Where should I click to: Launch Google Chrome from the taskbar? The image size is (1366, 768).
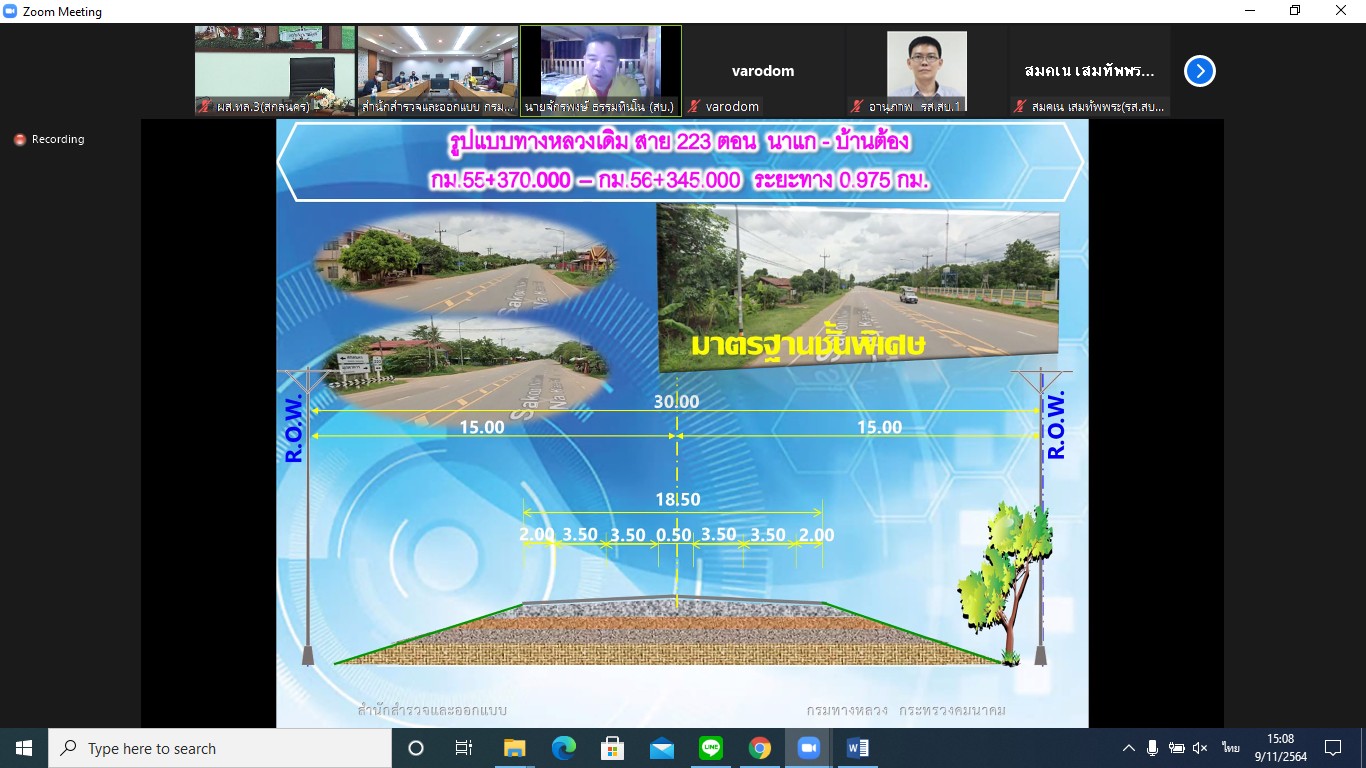pyautogui.click(x=759, y=748)
